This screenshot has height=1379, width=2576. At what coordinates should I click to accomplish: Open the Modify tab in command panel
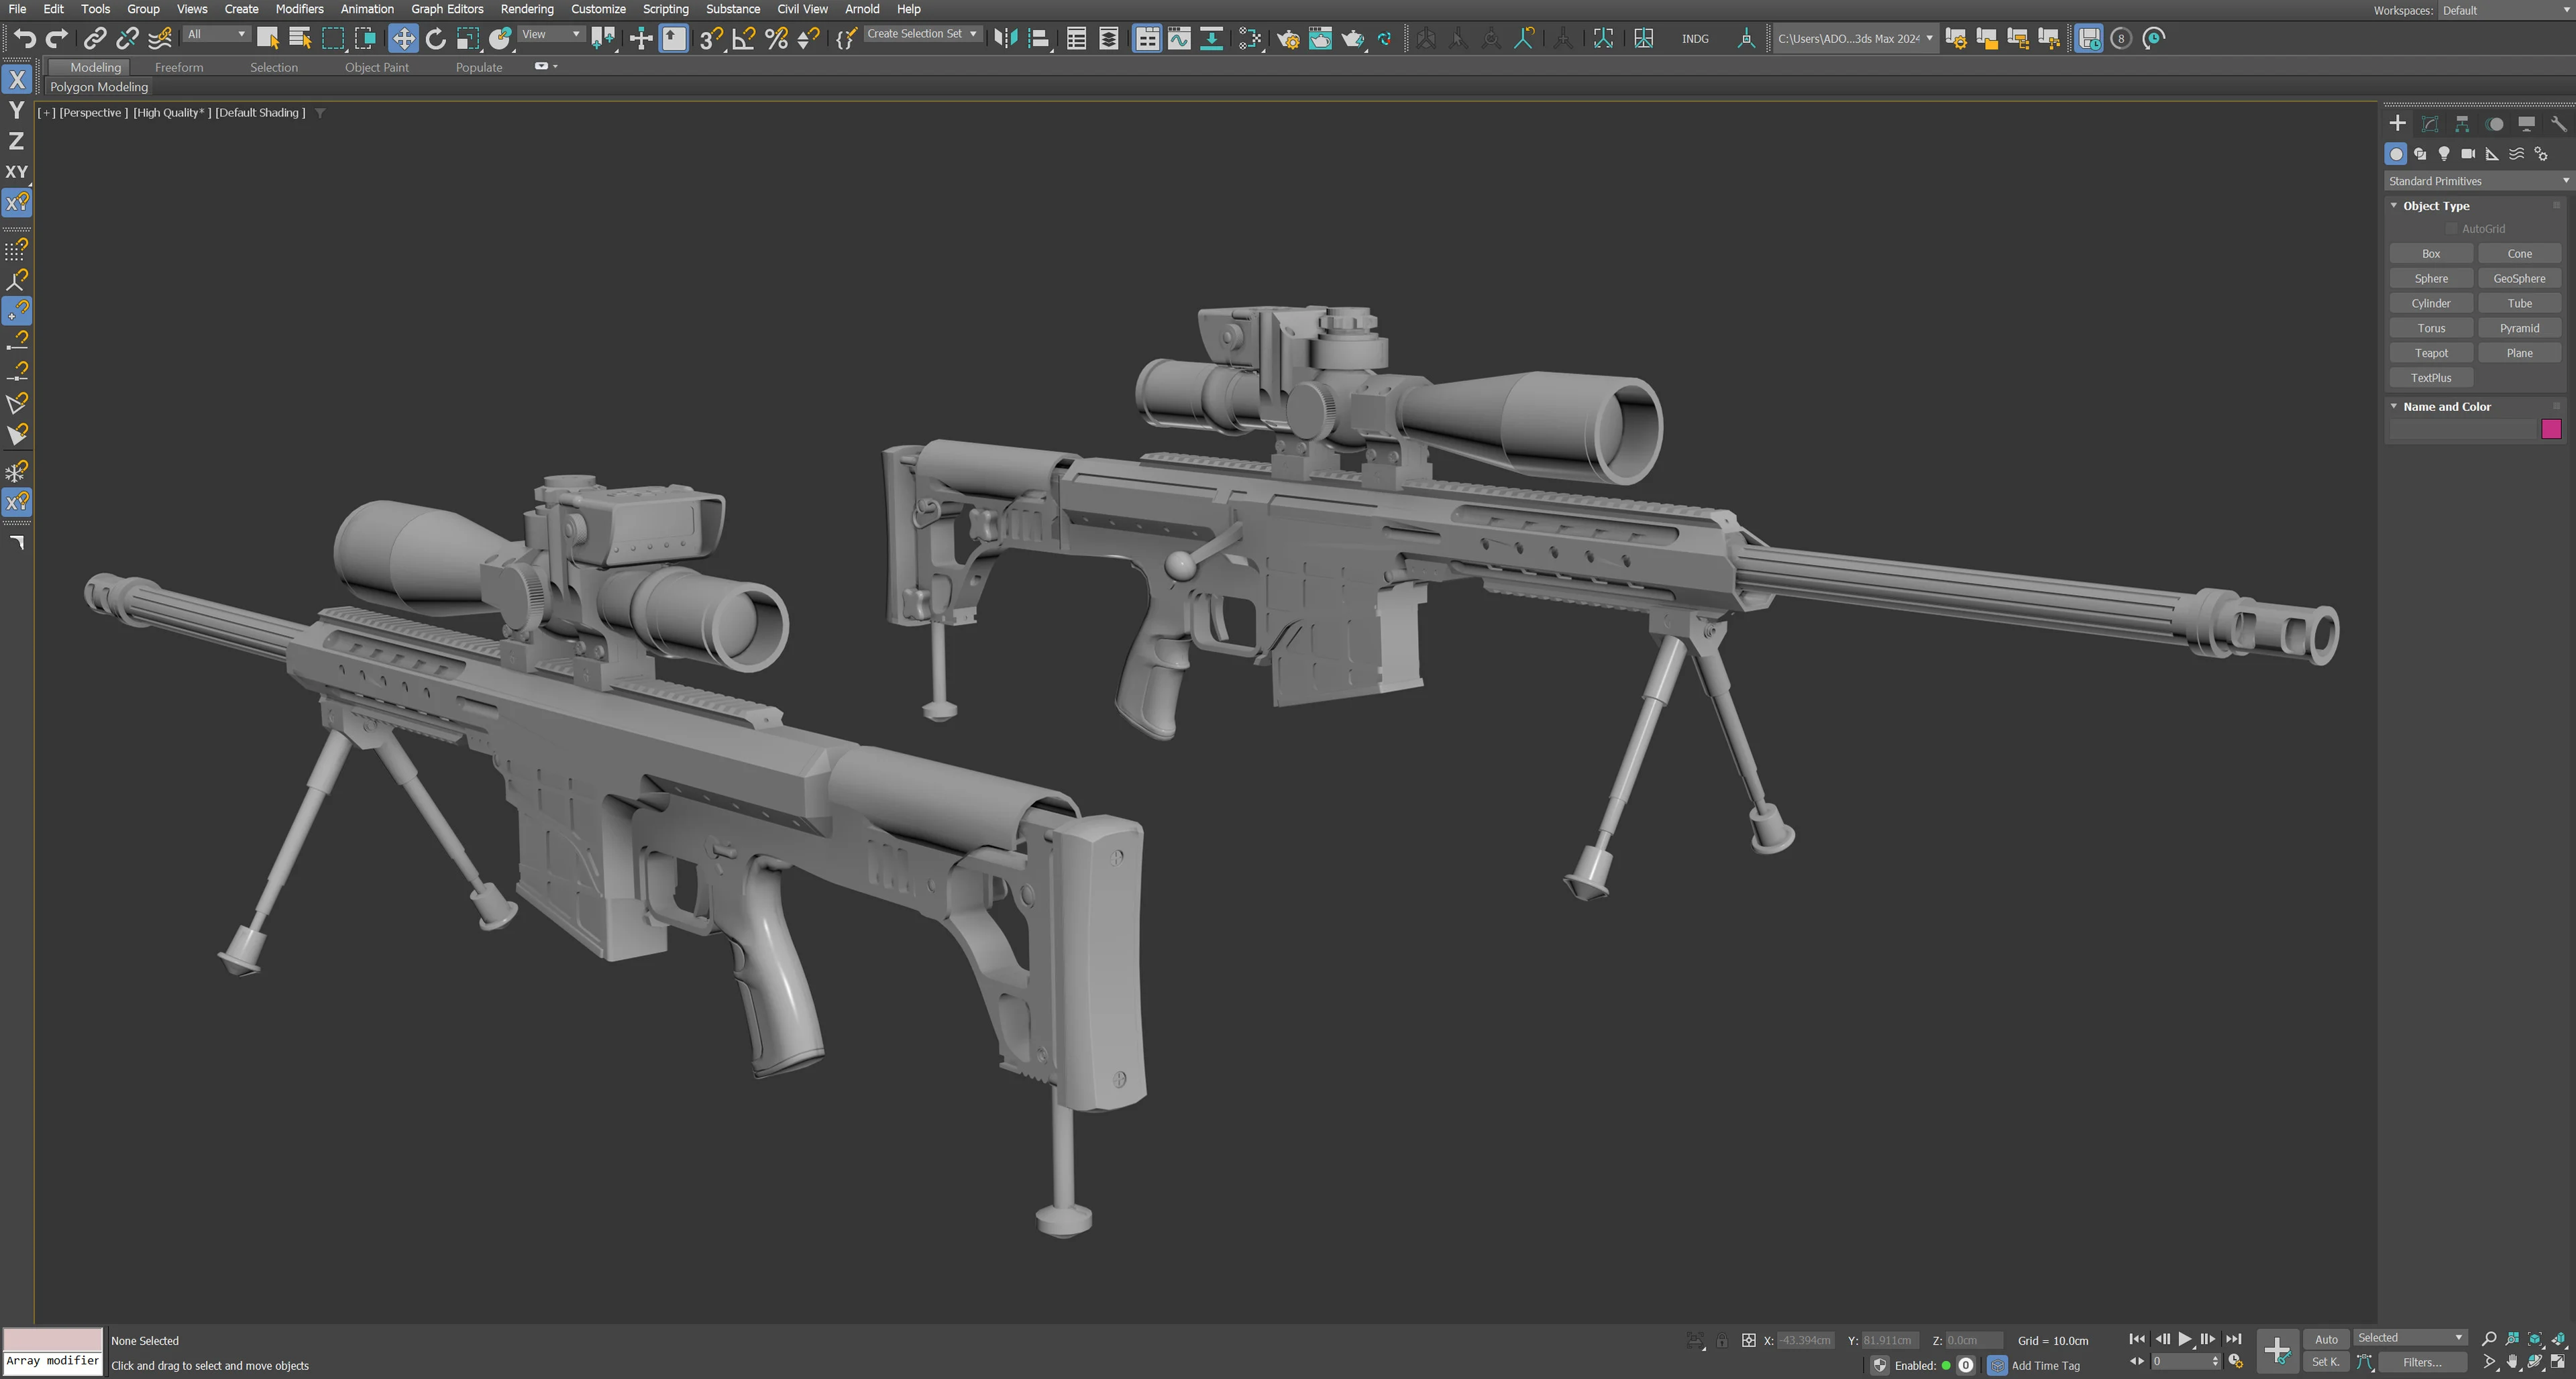click(x=2430, y=123)
